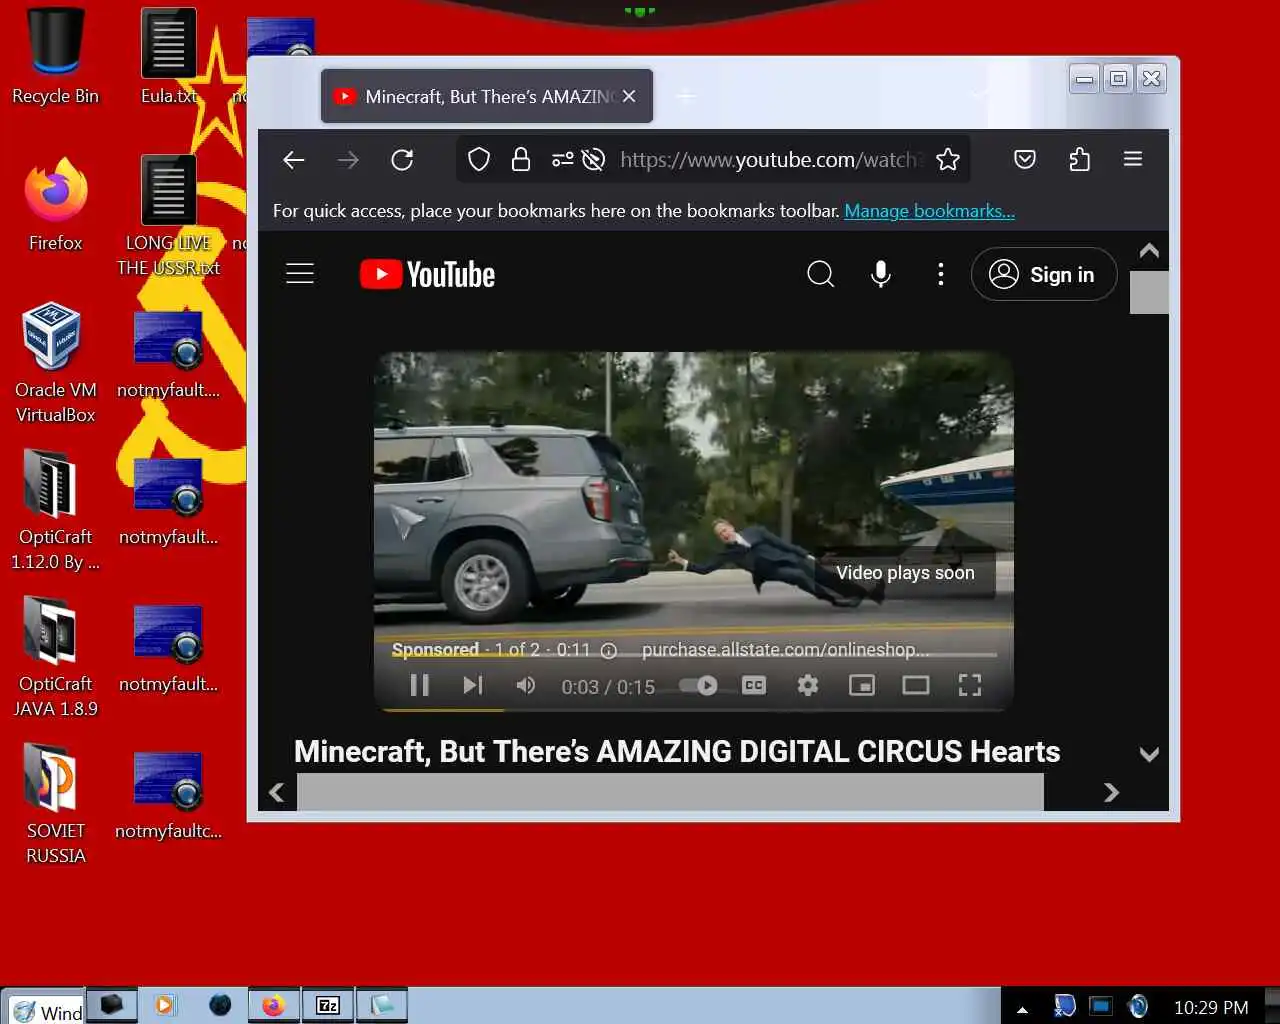Viewport: 1280px width, 1024px height.
Task: Open the Pocket save icon
Action: click(1025, 159)
